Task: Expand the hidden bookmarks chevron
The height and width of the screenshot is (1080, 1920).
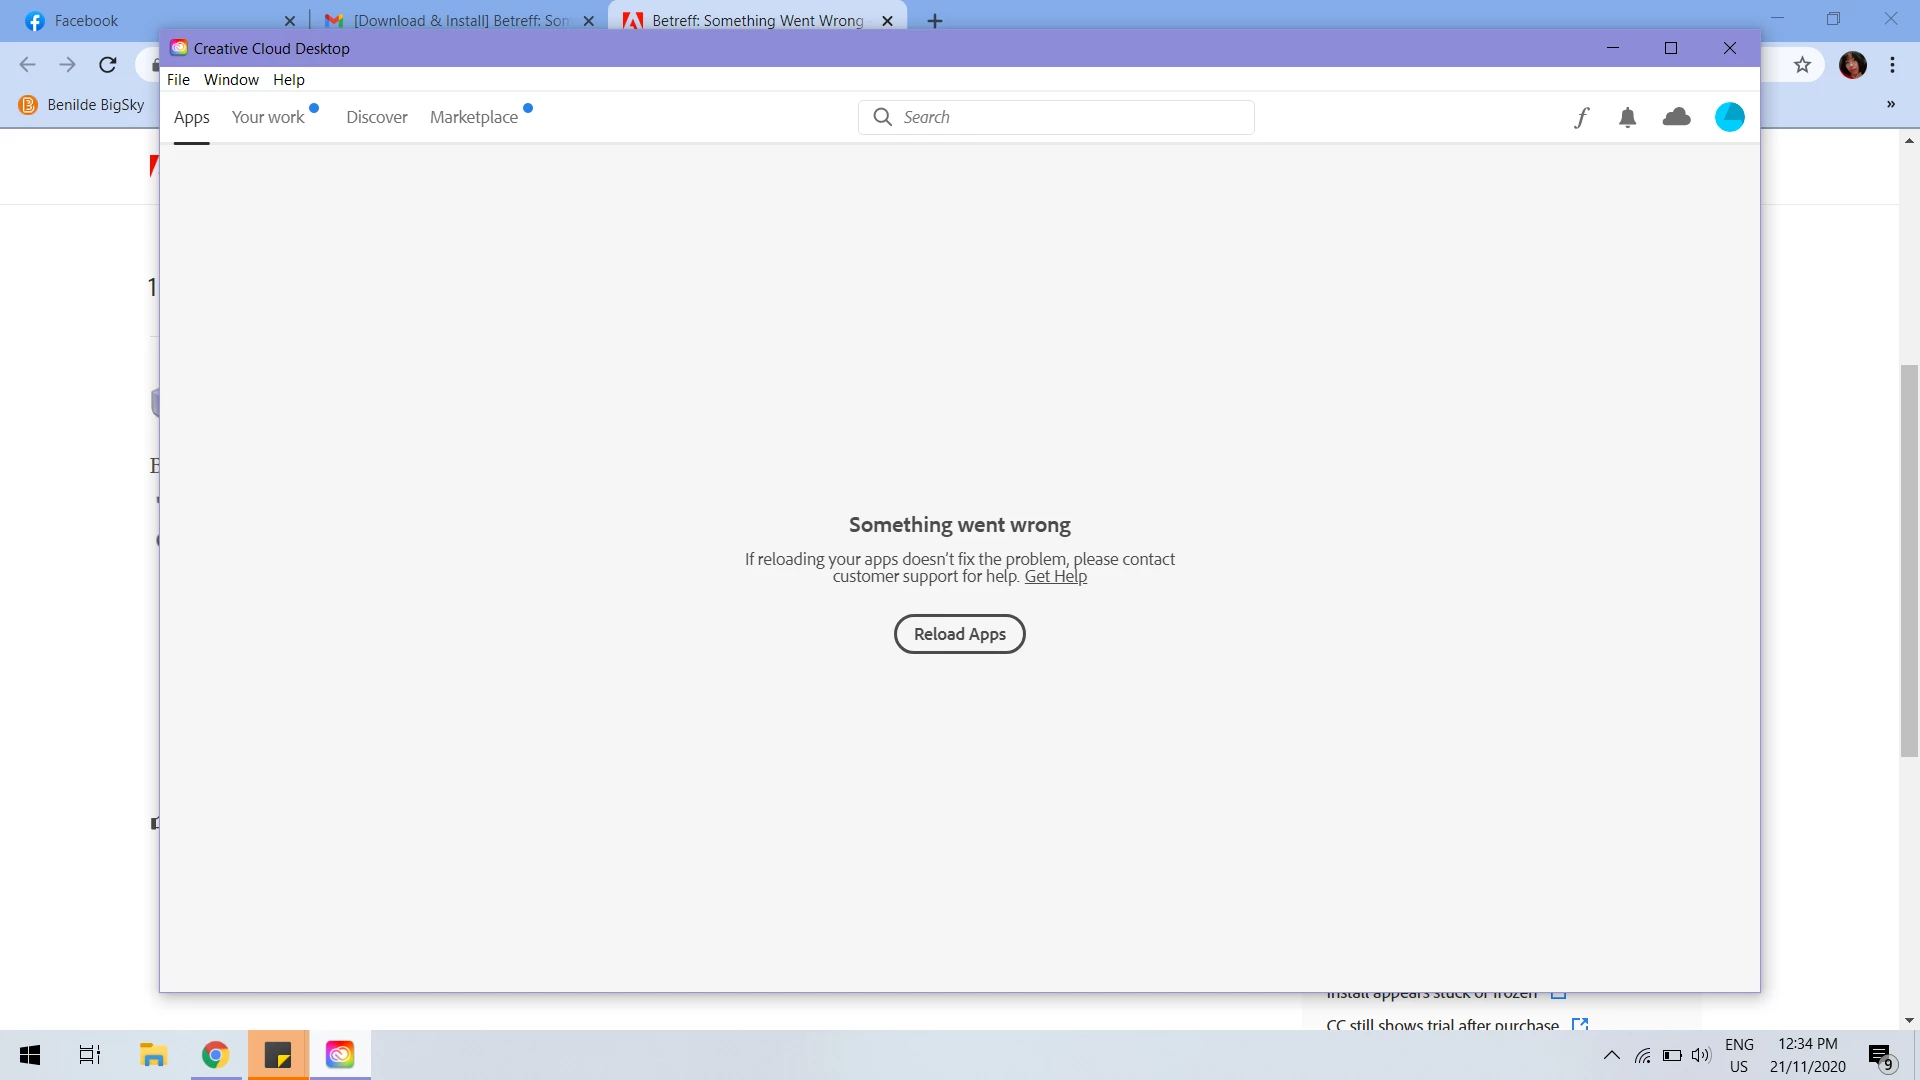Action: (1890, 104)
